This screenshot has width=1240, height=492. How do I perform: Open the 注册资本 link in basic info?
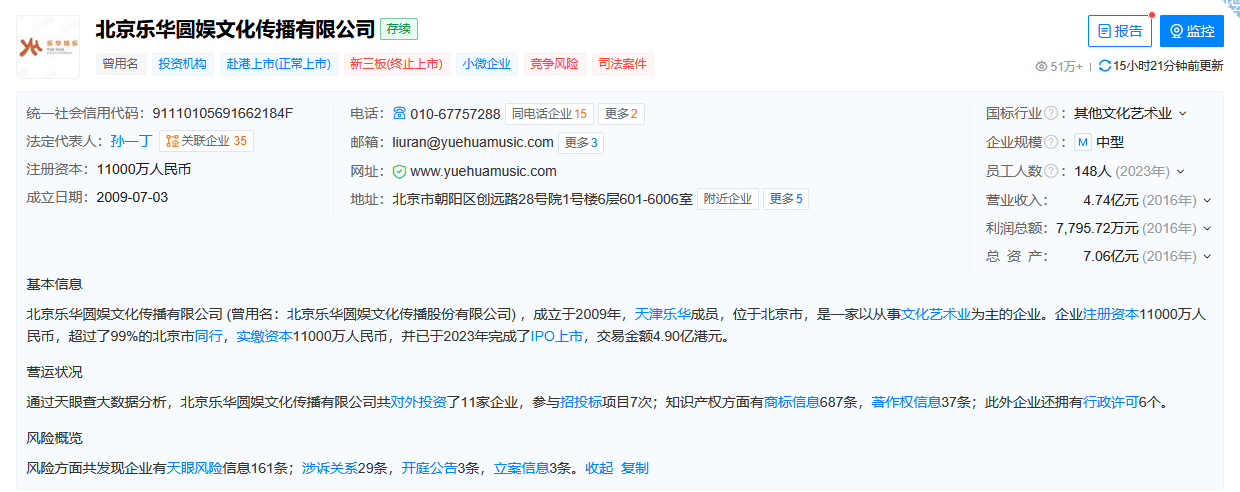1111,313
